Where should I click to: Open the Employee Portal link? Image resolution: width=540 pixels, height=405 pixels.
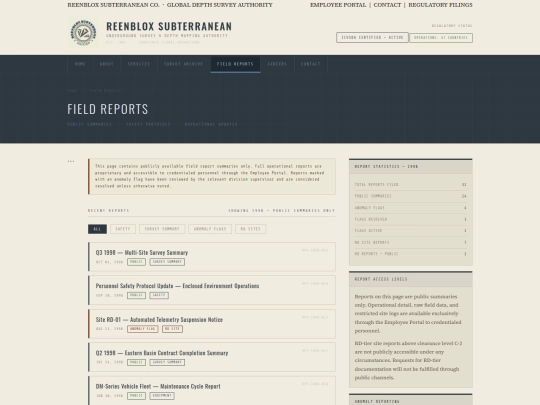click(x=338, y=5)
